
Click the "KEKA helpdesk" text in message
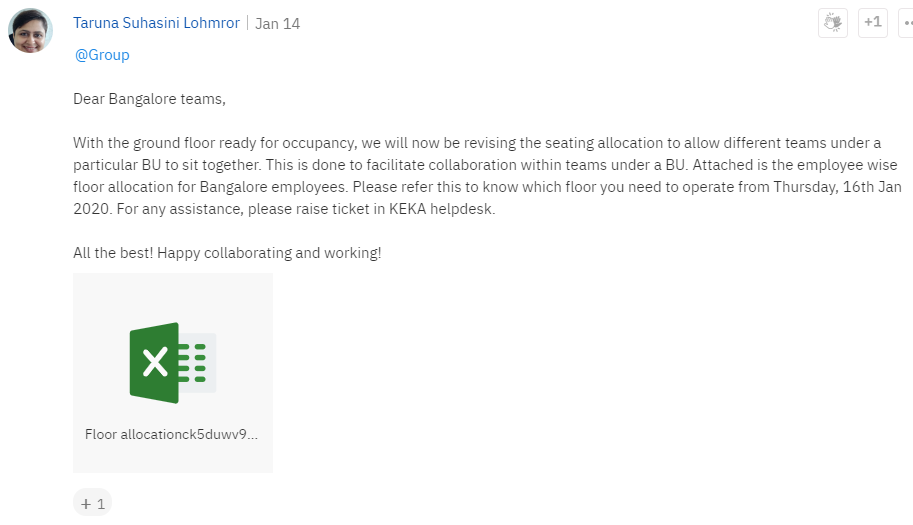441,209
